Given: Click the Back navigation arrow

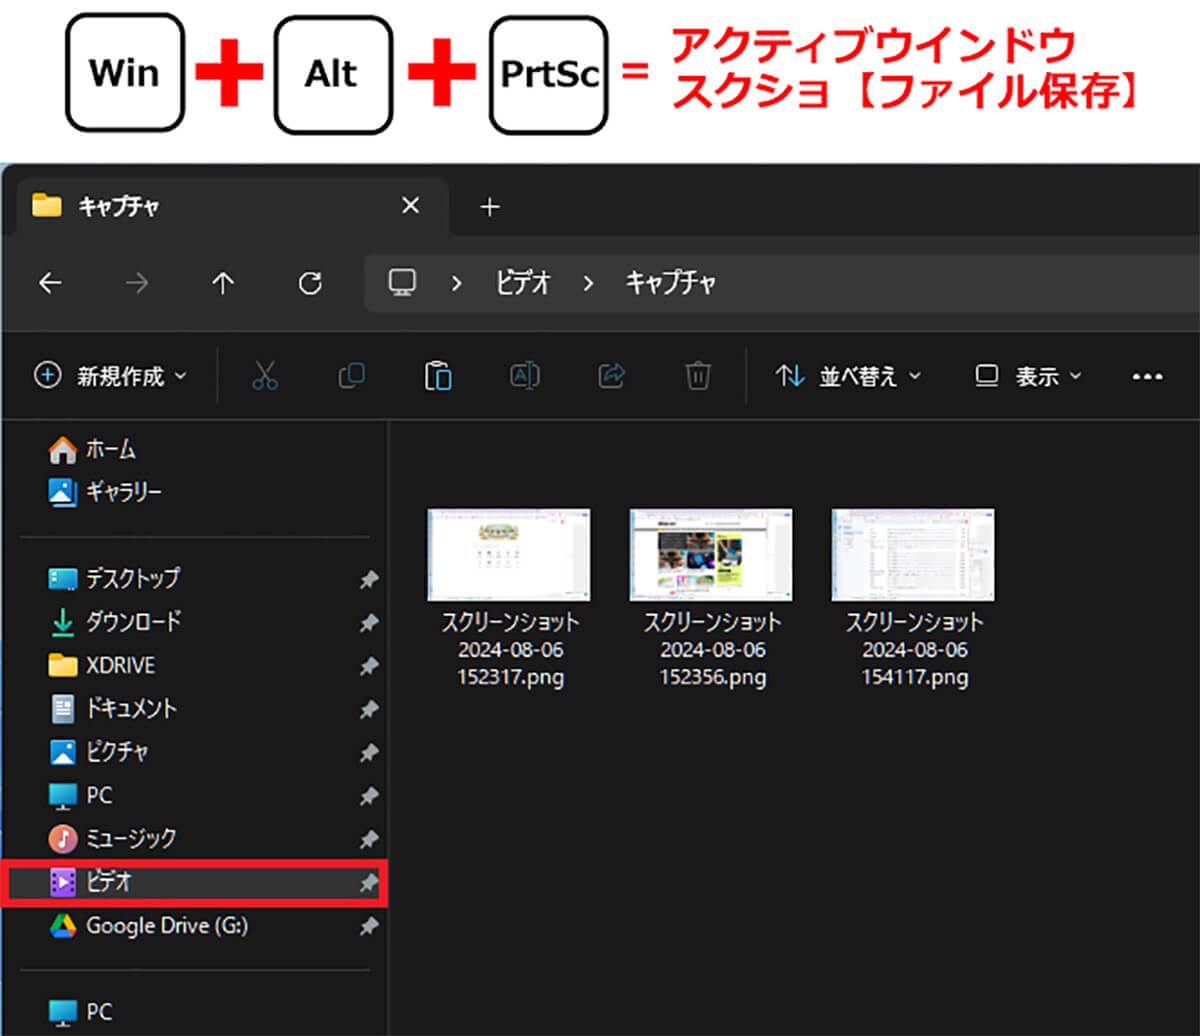Looking at the screenshot, I should pyautogui.click(x=50, y=284).
